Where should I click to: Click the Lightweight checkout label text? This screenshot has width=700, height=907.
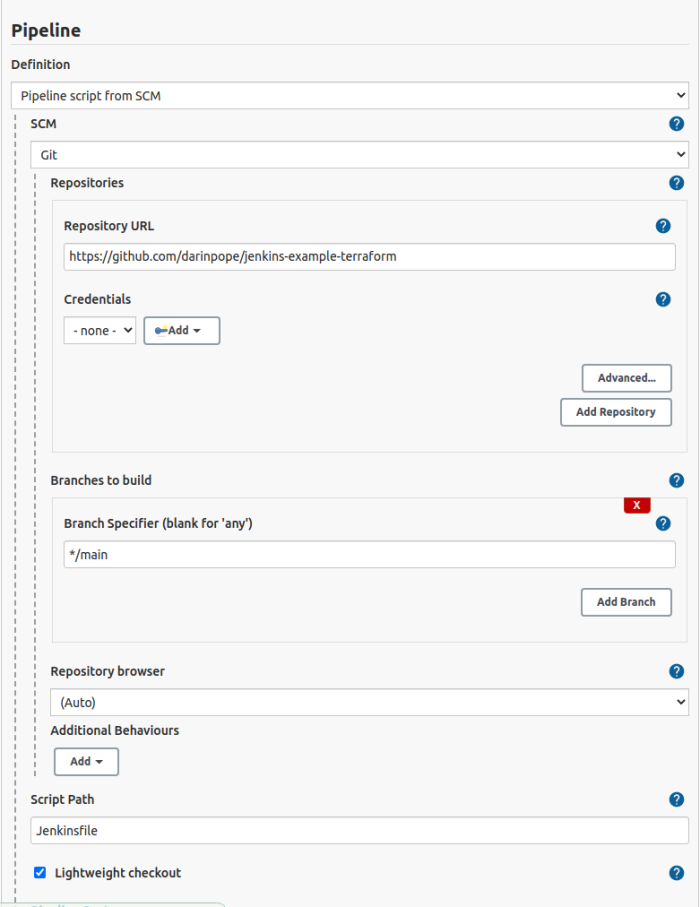coord(118,873)
